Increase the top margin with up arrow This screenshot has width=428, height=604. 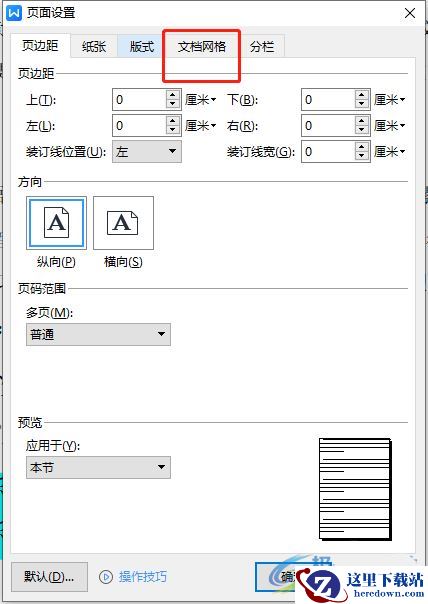point(173,95)
